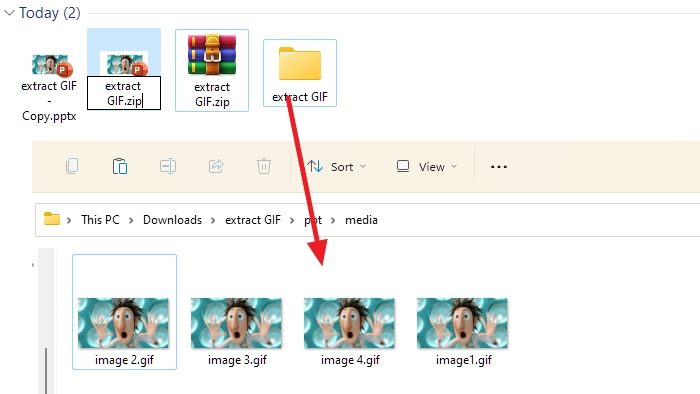This screenshot has width=700, height=394.
Task: Open the View dropdown menu
Action: (x=427, y=167)
